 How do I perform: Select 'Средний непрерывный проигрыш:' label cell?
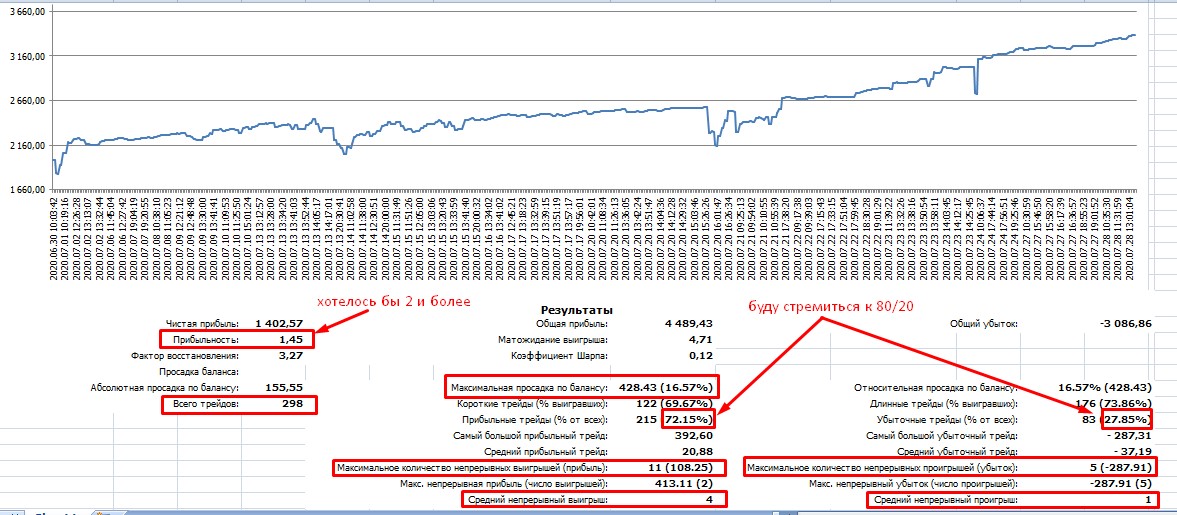[946, 499]
